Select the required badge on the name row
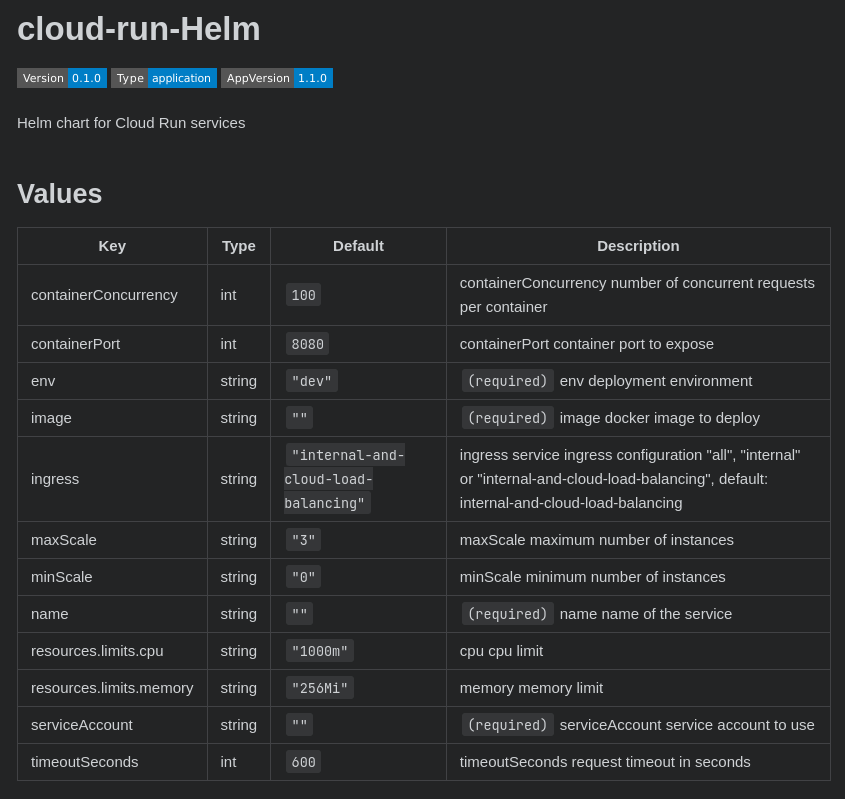 click(508, 613)
